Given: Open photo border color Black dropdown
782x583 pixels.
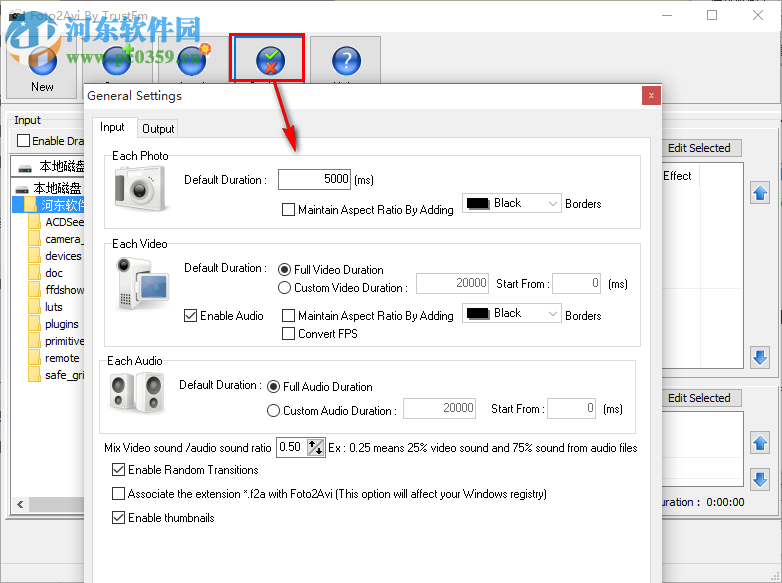Looking at the screenshot, I should coord(512,203).
